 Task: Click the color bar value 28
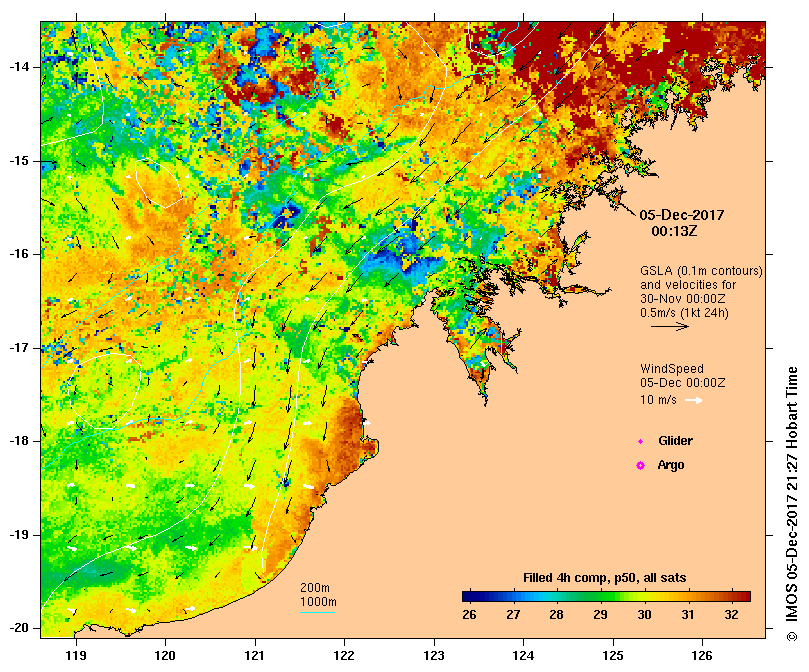coord(556,615)
